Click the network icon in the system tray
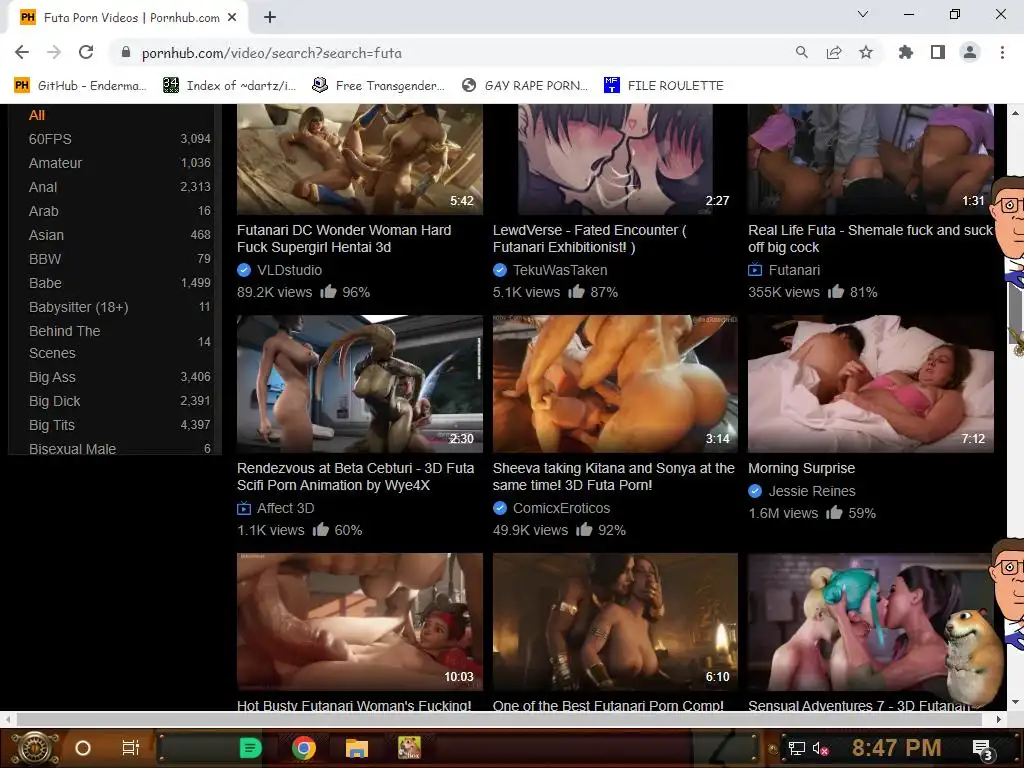The image size is (1024, 768). pos(797,748)
